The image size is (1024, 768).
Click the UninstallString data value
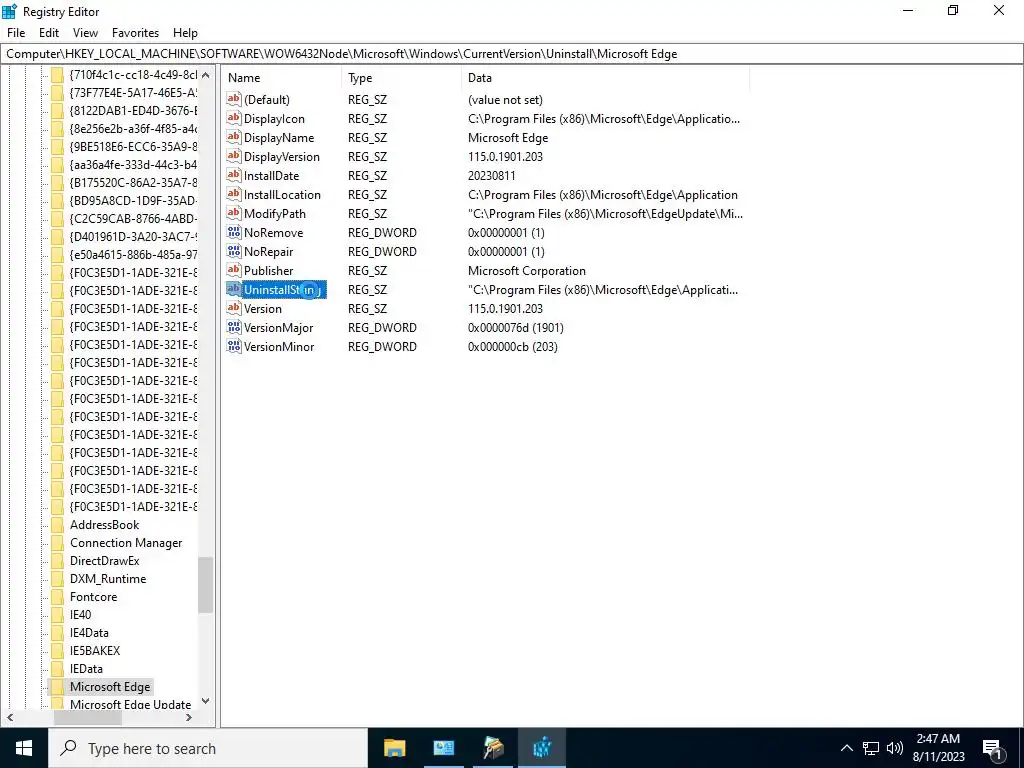(x=603, y=289)
